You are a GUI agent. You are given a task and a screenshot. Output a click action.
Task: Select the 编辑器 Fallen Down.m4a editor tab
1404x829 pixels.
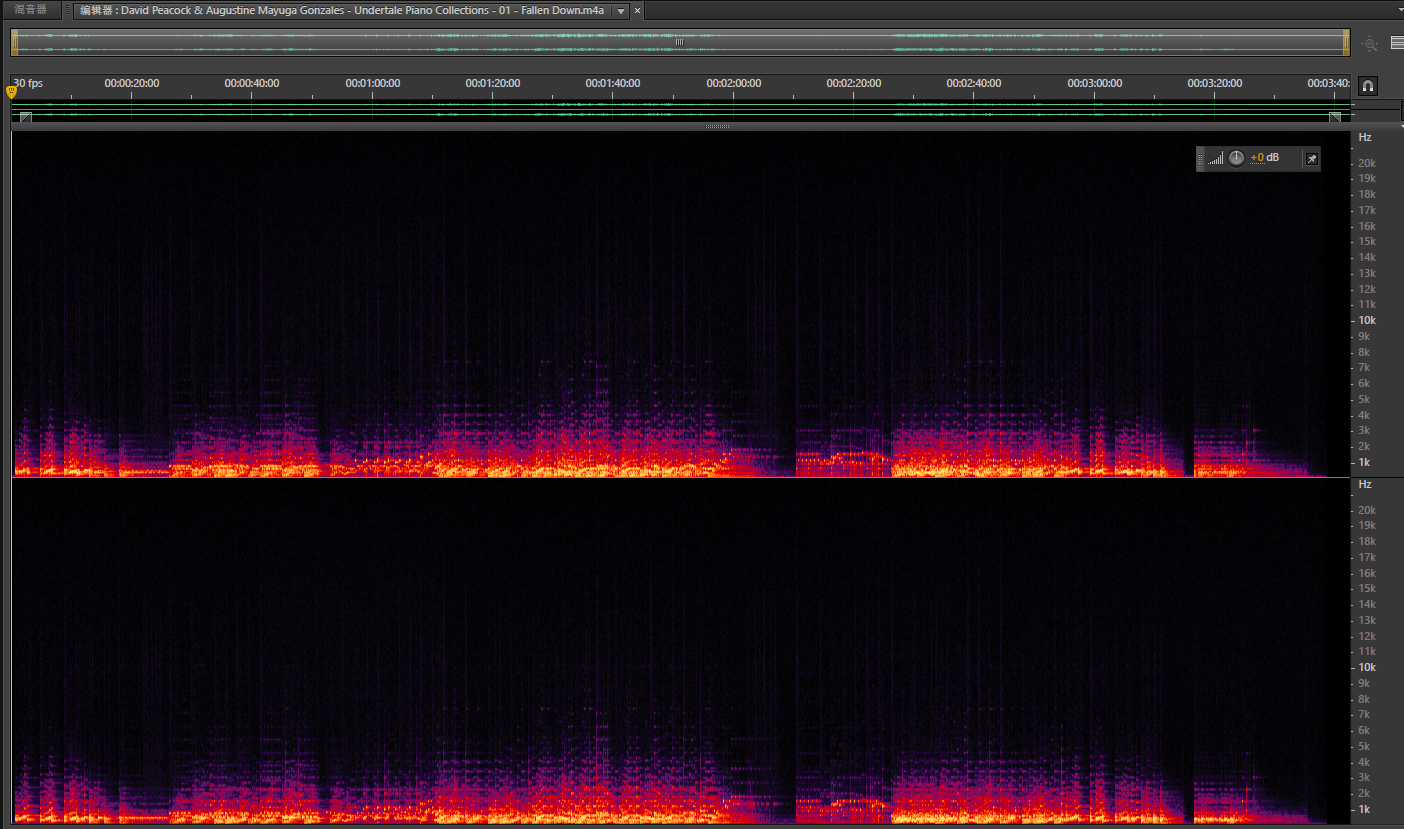pyautogui.click(x=342, y=11)
